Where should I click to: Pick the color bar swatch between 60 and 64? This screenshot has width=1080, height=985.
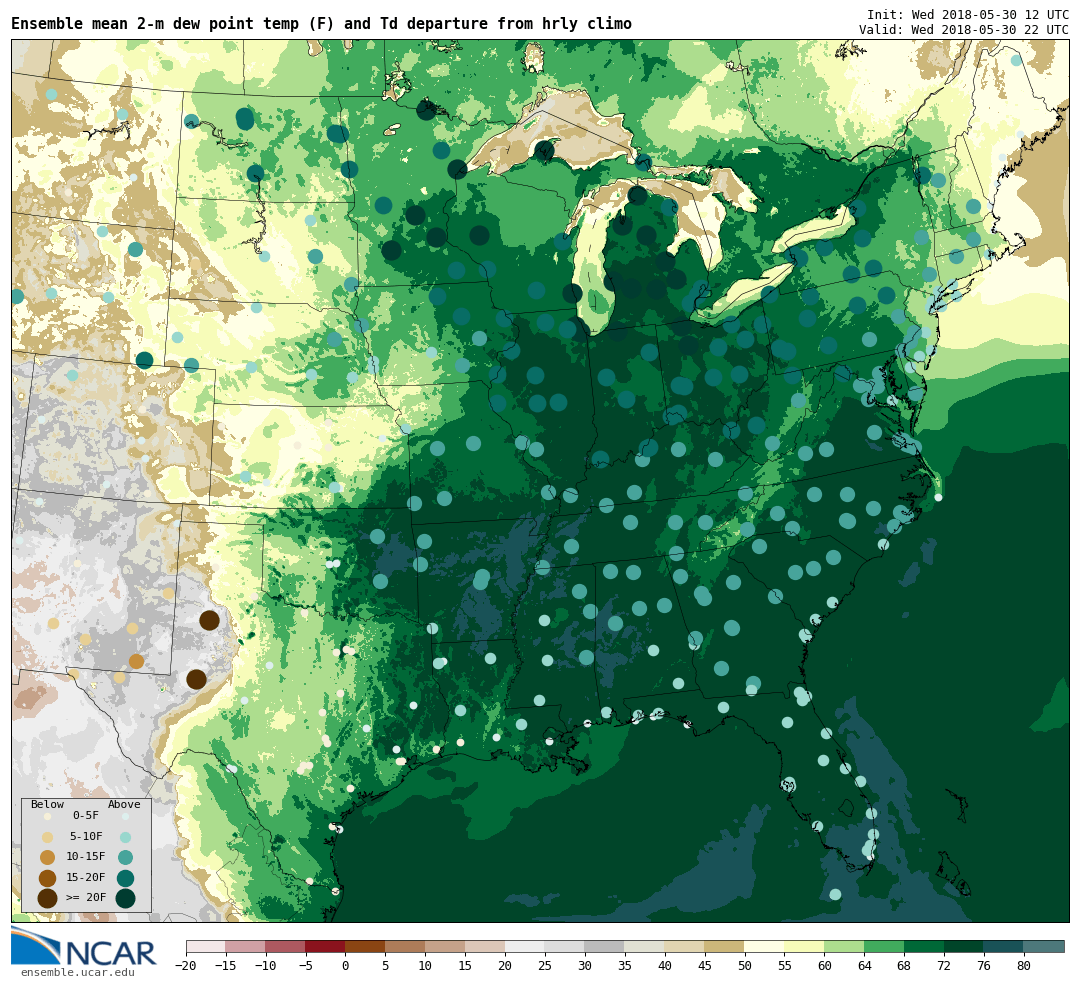pos(844,946)
